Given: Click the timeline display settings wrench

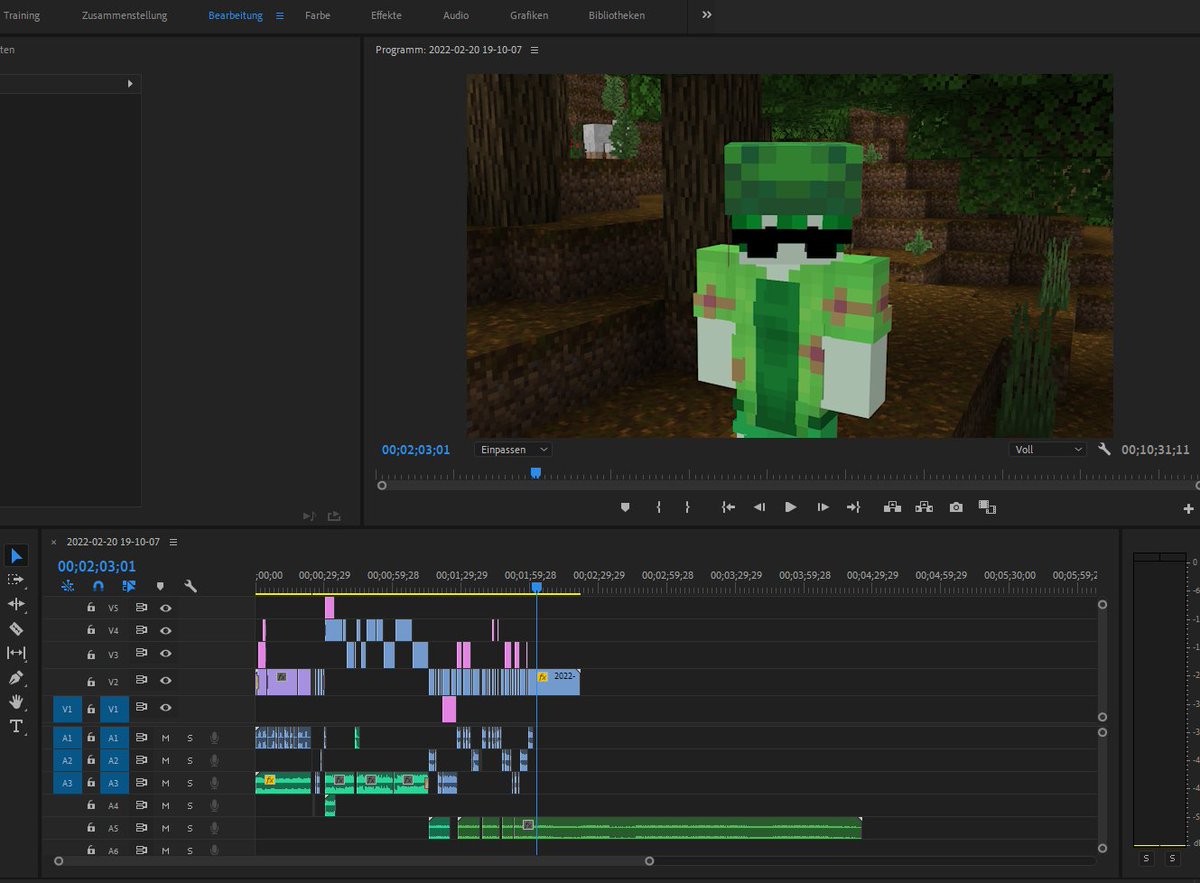Looking at the screenshot, I should click(190, 587).
